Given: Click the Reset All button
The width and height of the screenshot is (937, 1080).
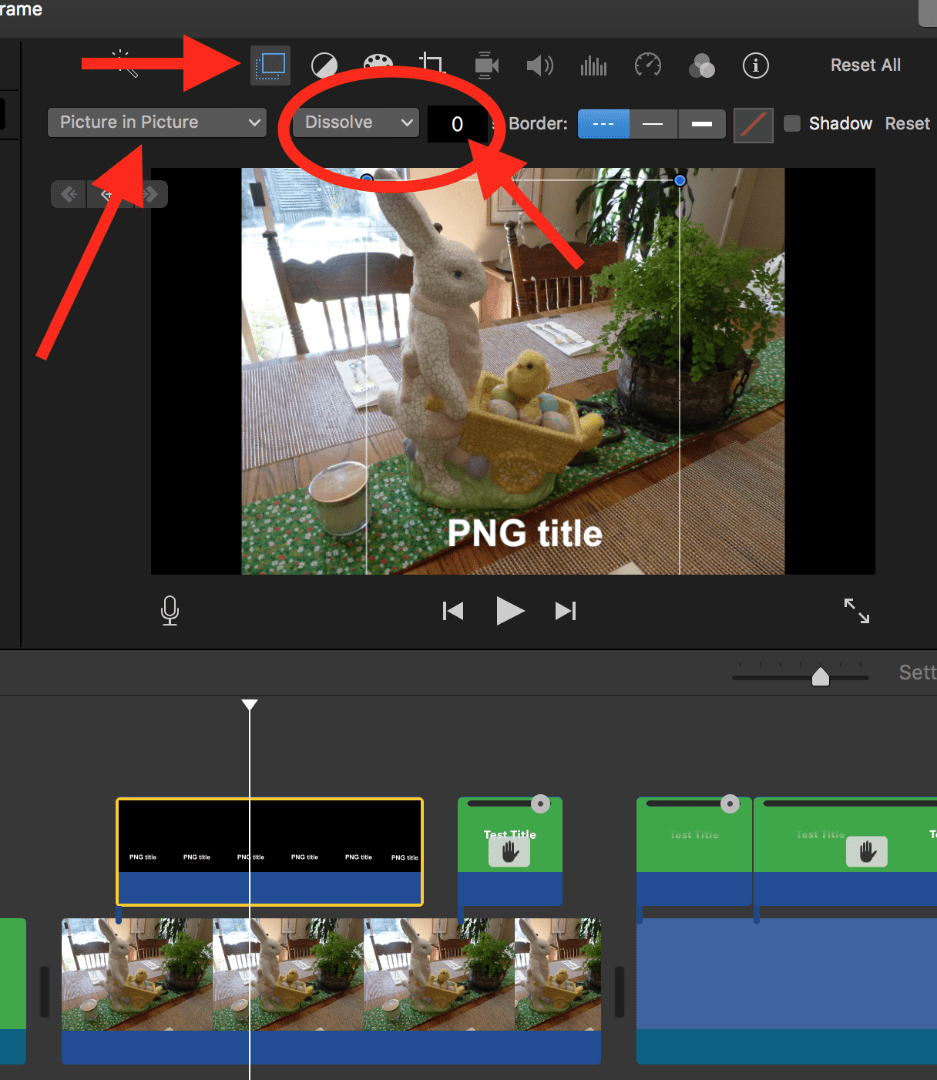Looking at the screenshot, I should tap(864, 65).
